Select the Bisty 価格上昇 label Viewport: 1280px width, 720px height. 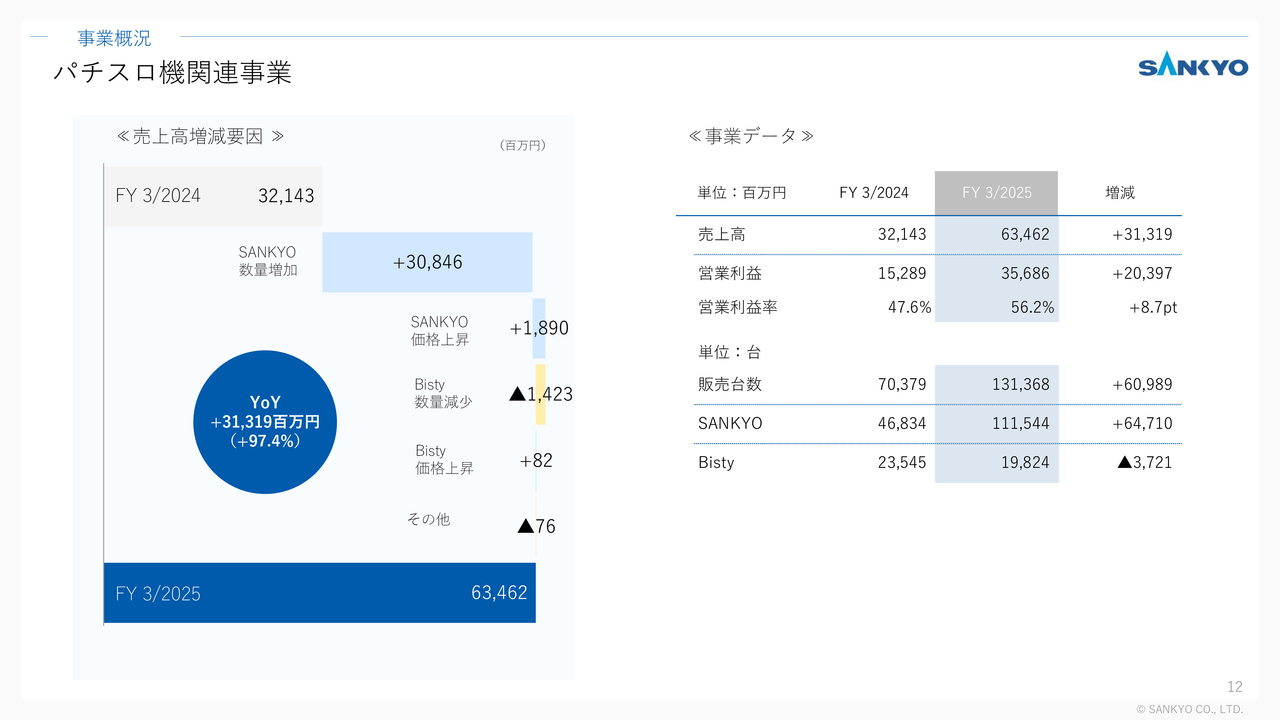444,460
